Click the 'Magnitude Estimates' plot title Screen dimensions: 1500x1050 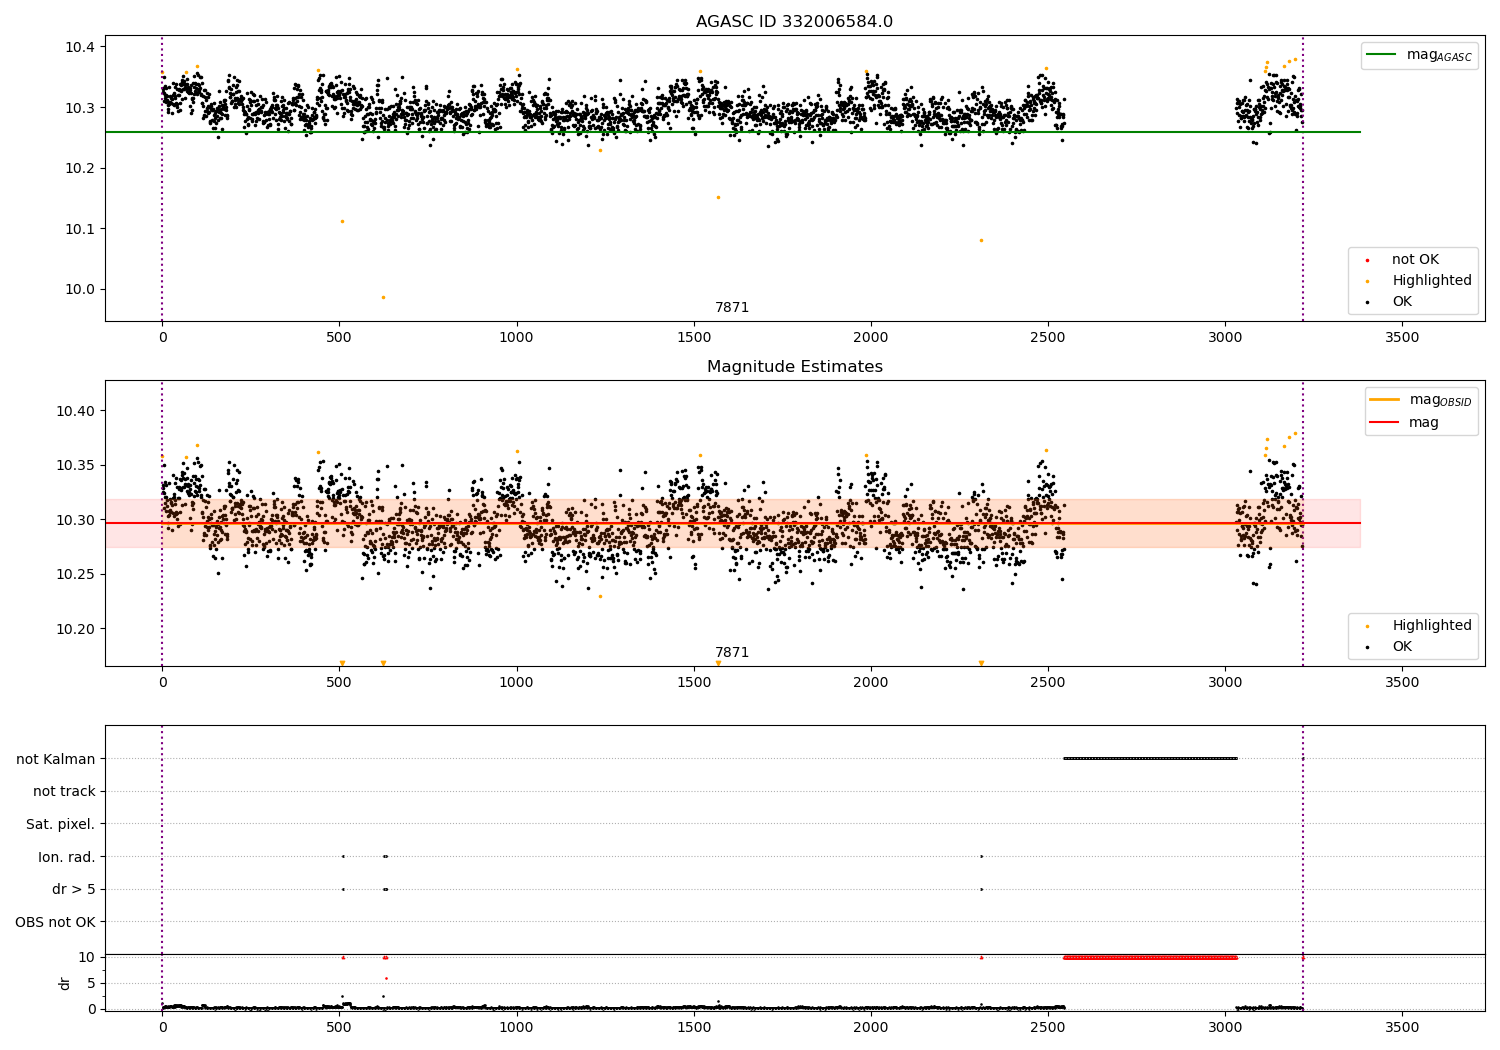pyautogui.click(x=794, y=367)
